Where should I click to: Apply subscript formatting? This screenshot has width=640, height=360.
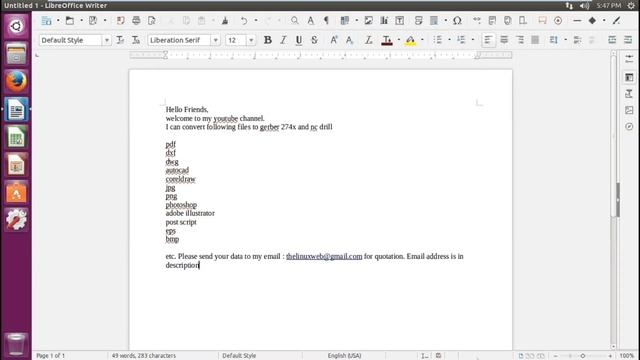(349, 40)
